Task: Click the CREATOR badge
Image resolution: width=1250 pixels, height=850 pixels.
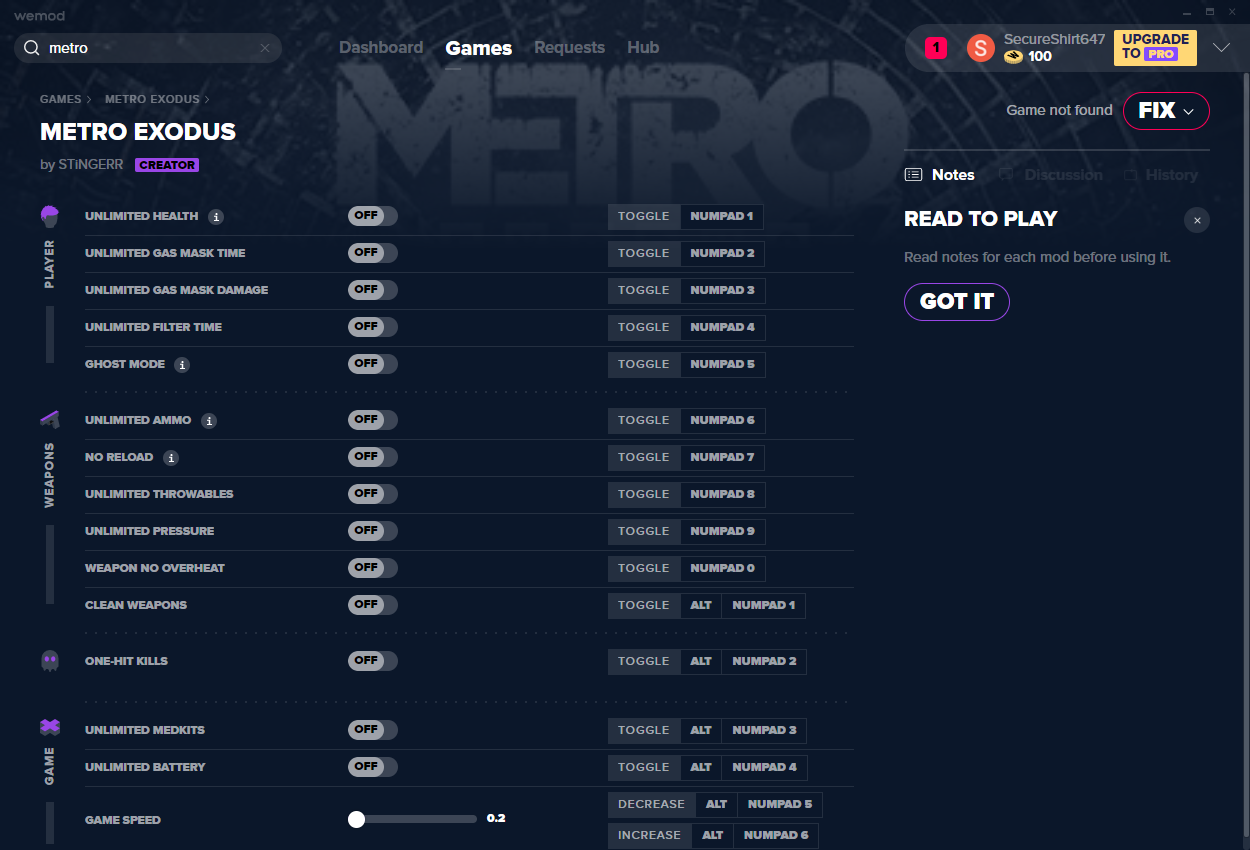Action: [x=167, y=166]
